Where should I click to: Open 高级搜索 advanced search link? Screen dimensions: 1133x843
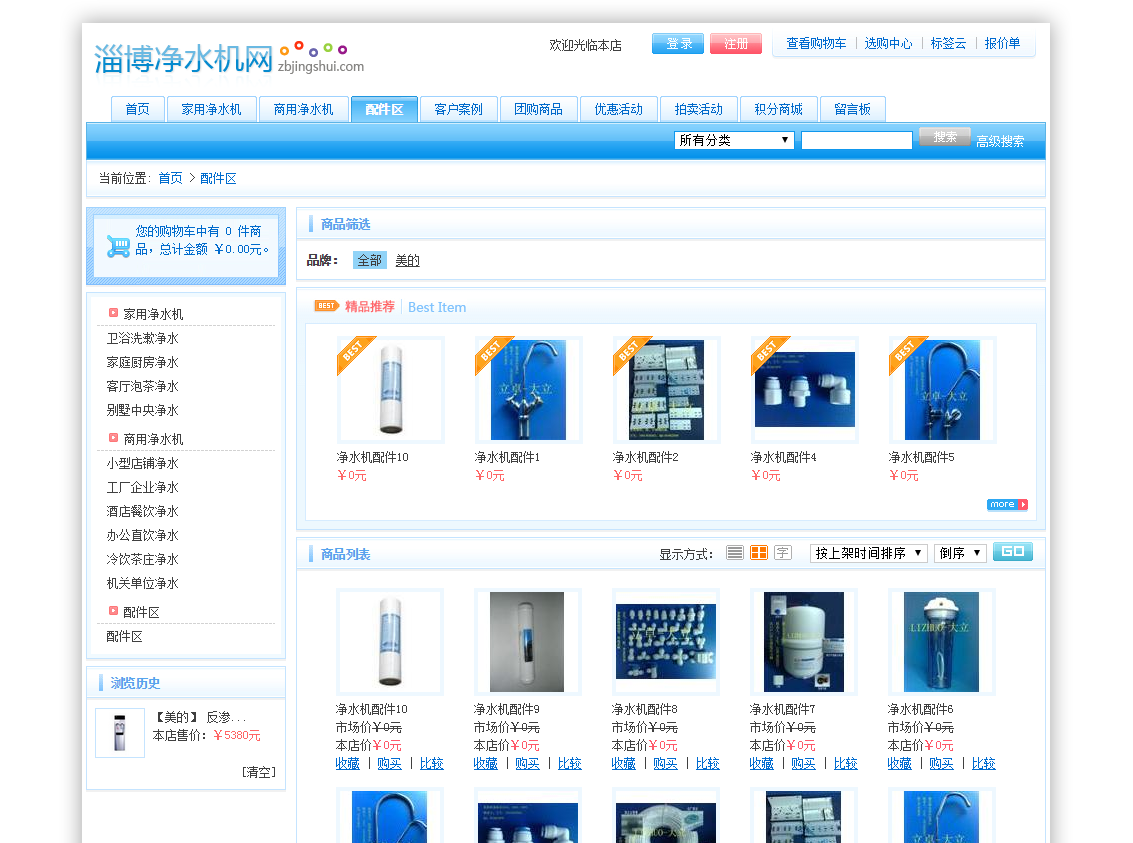tap(1000, 142)
